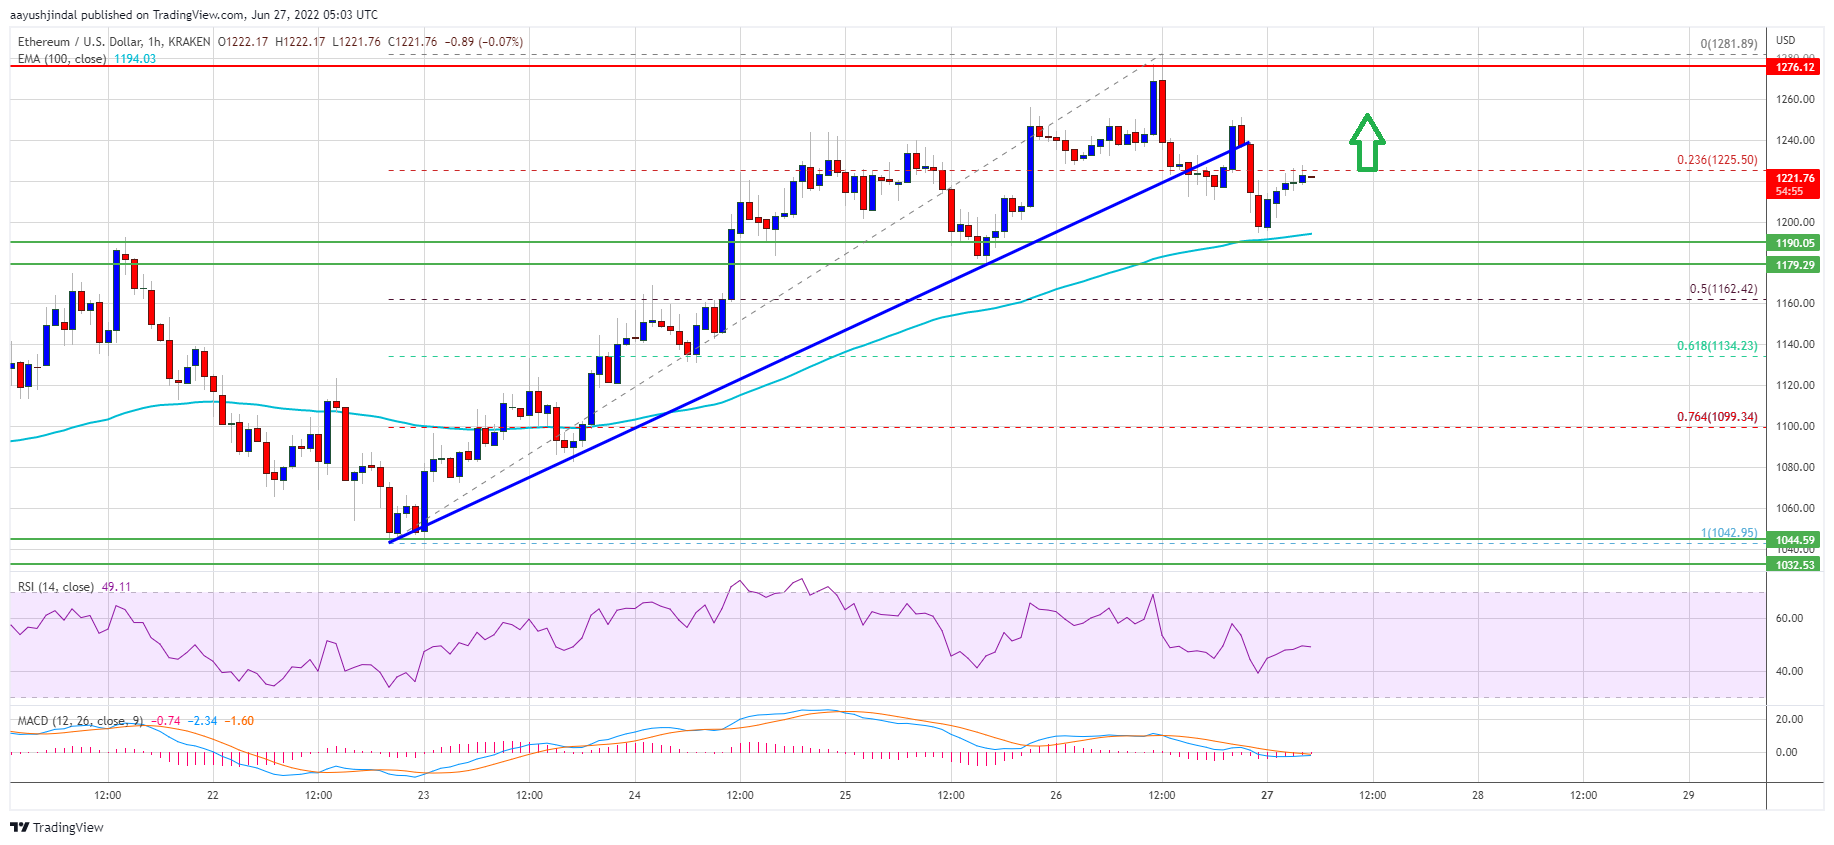The width and height of the screenshot is (1834, 845).
Task: Click the green 1190.05 price label
Action: [1794, 243]
